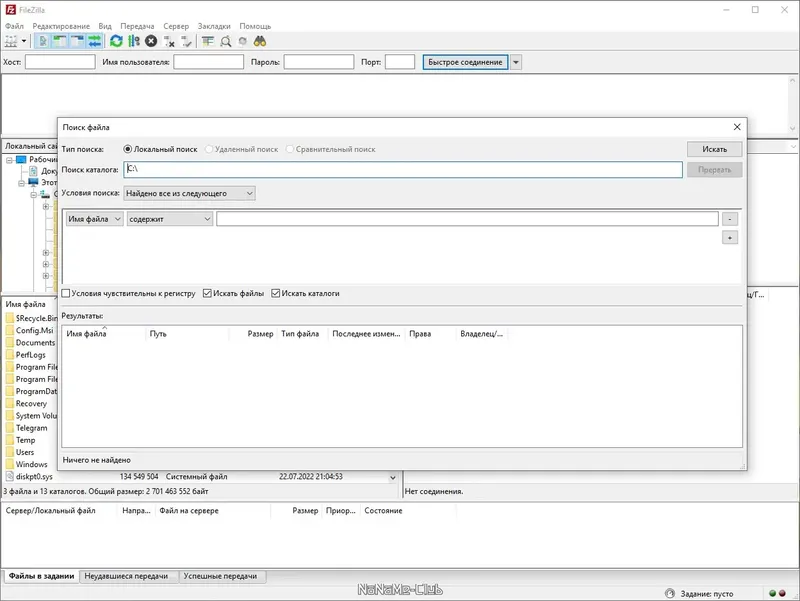The height and width of the screenshot is (601, 800).
Task: Click the green Refresh file lists icon
Action: [x=116, y=41]
